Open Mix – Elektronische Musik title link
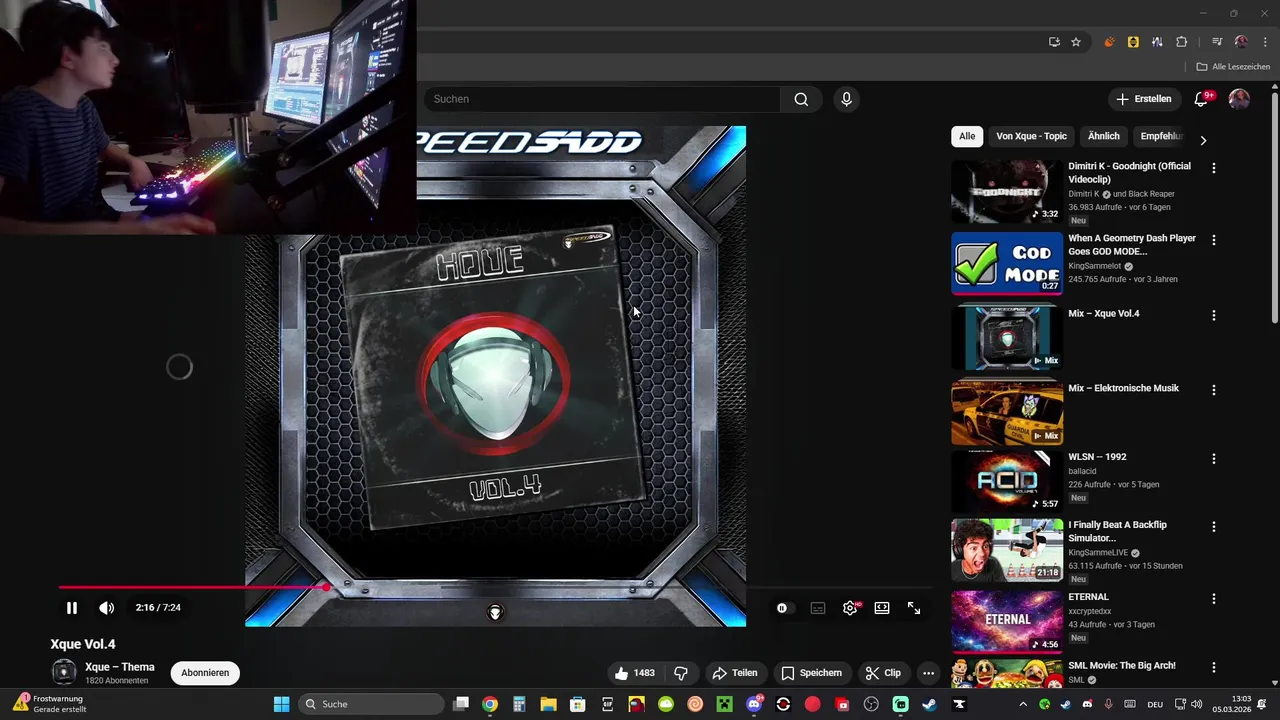 coord(1123,388)
